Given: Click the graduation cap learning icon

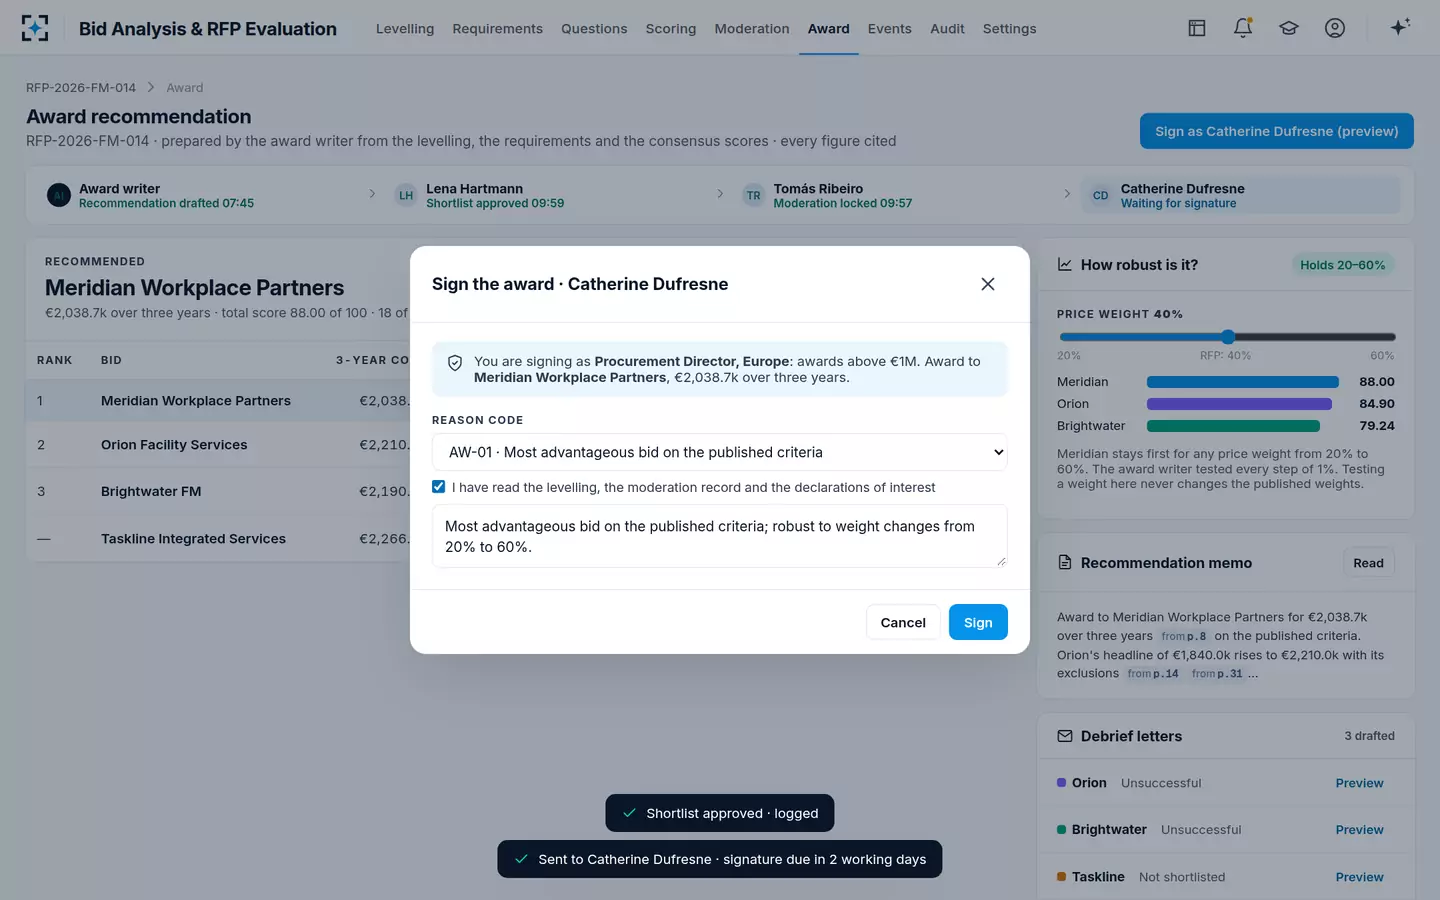Looking at the screenshot, I should [1289, 28].
